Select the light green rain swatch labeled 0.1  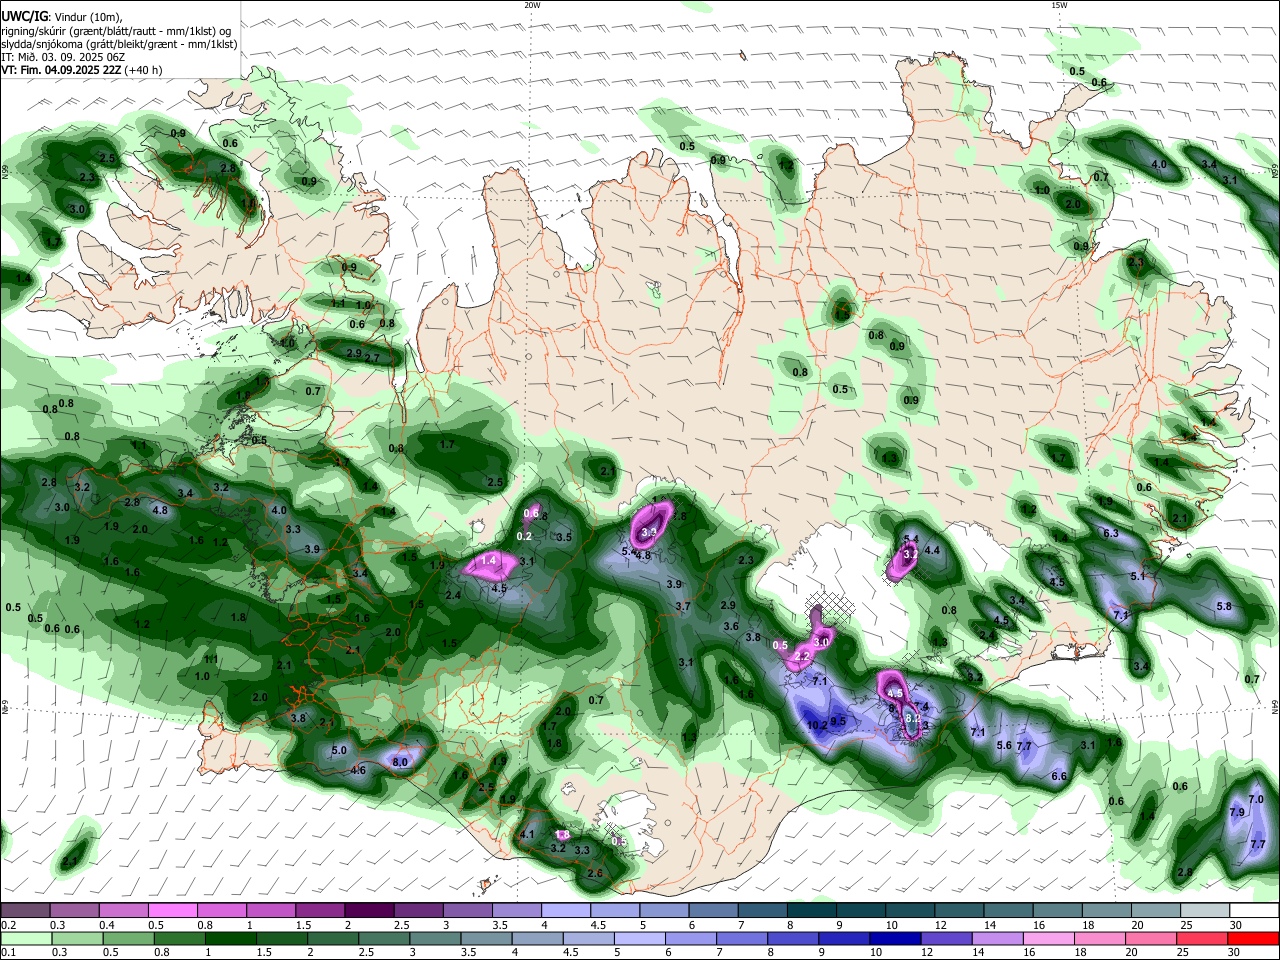[26, 938]
